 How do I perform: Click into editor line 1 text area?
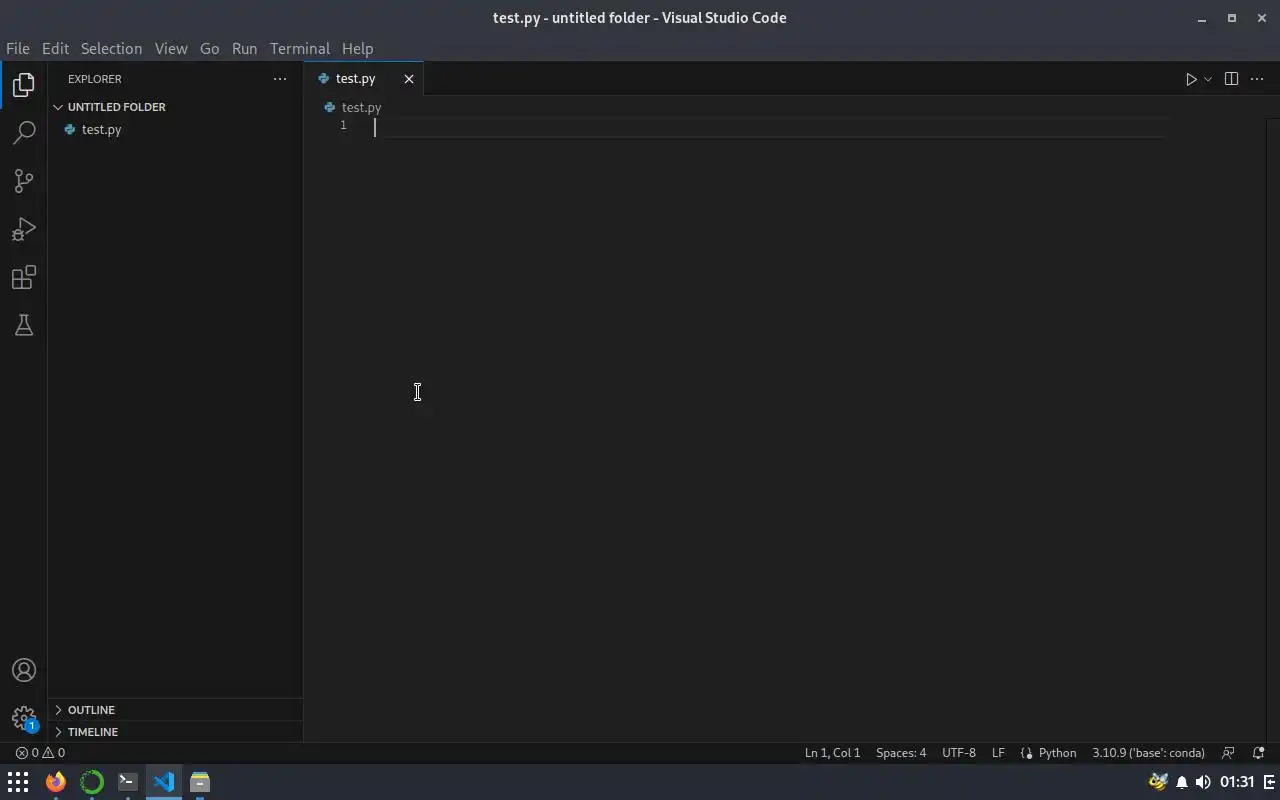pos(768,127)
